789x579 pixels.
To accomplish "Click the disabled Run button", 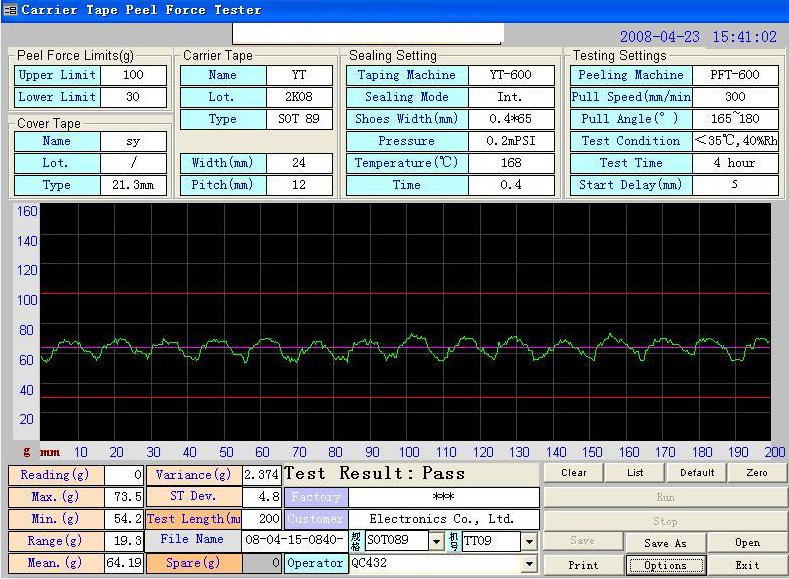I will click(665, 498).
